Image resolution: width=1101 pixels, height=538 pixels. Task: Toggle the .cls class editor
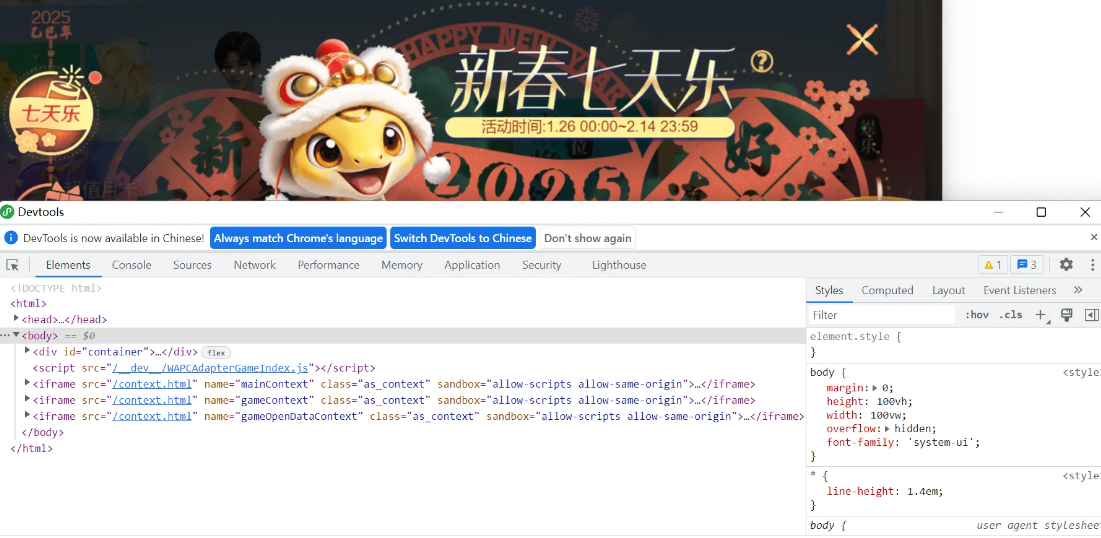1011,315
